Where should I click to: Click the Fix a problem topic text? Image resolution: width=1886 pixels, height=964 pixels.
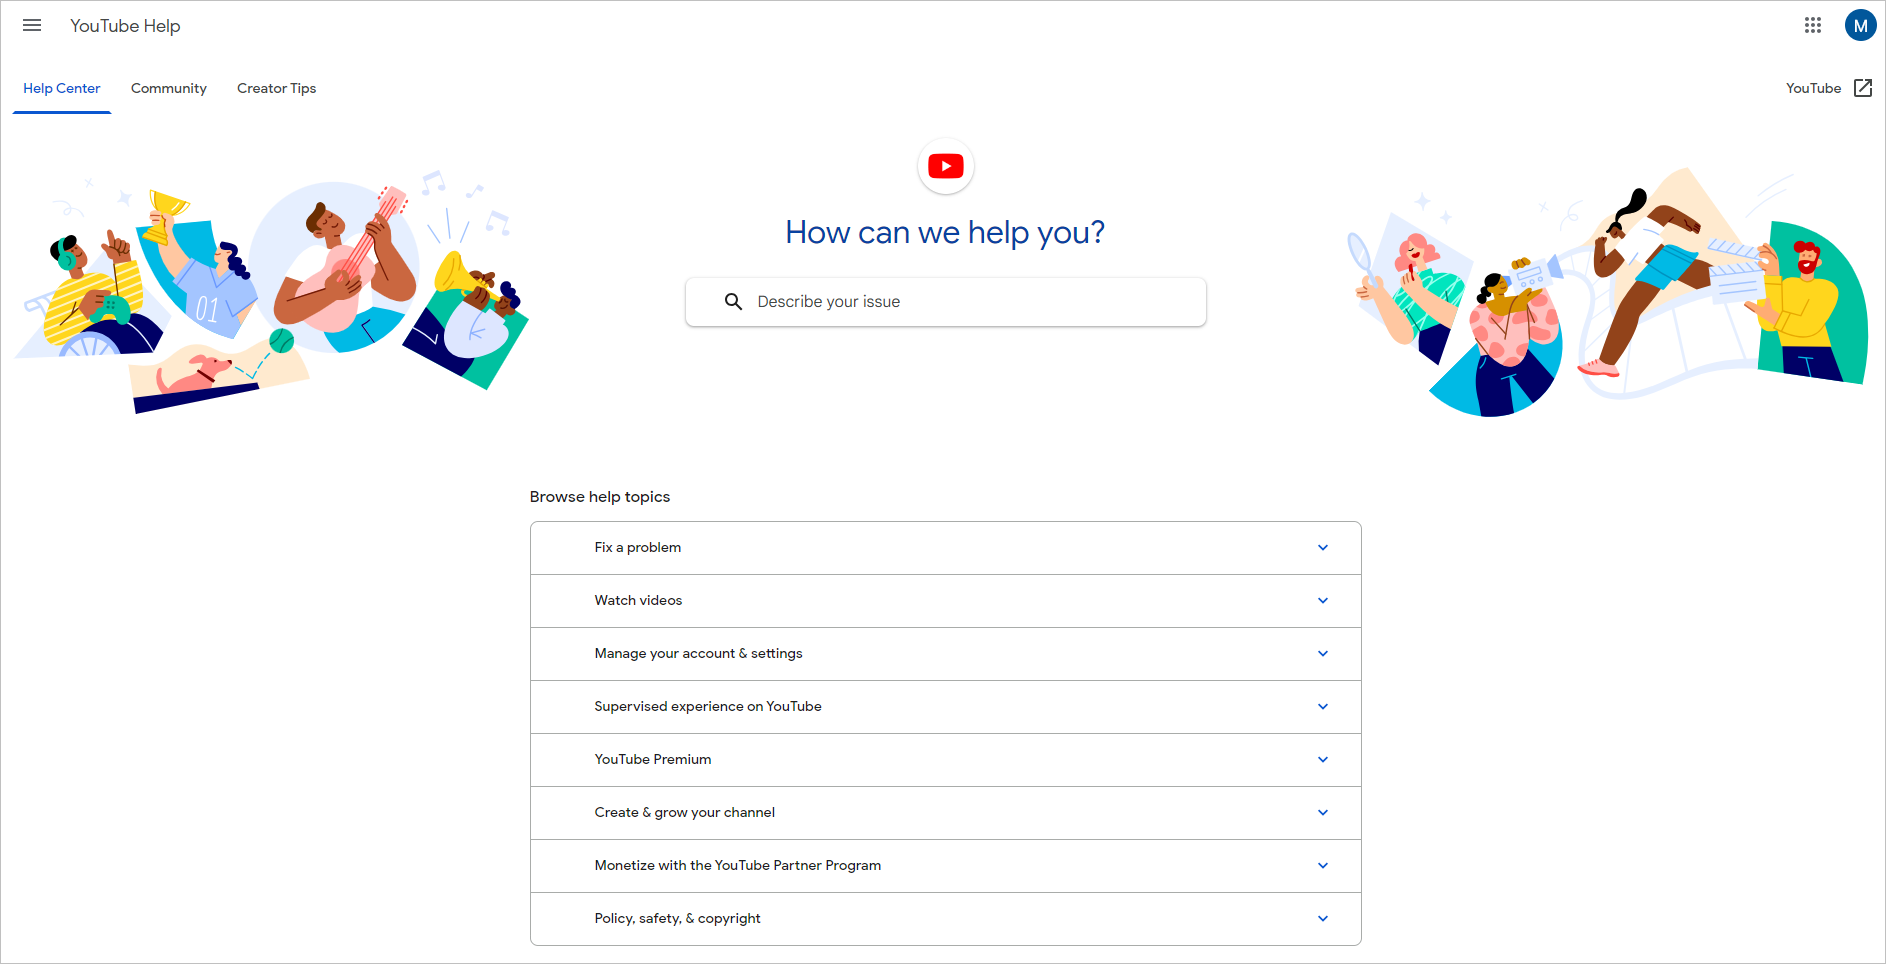638,548
